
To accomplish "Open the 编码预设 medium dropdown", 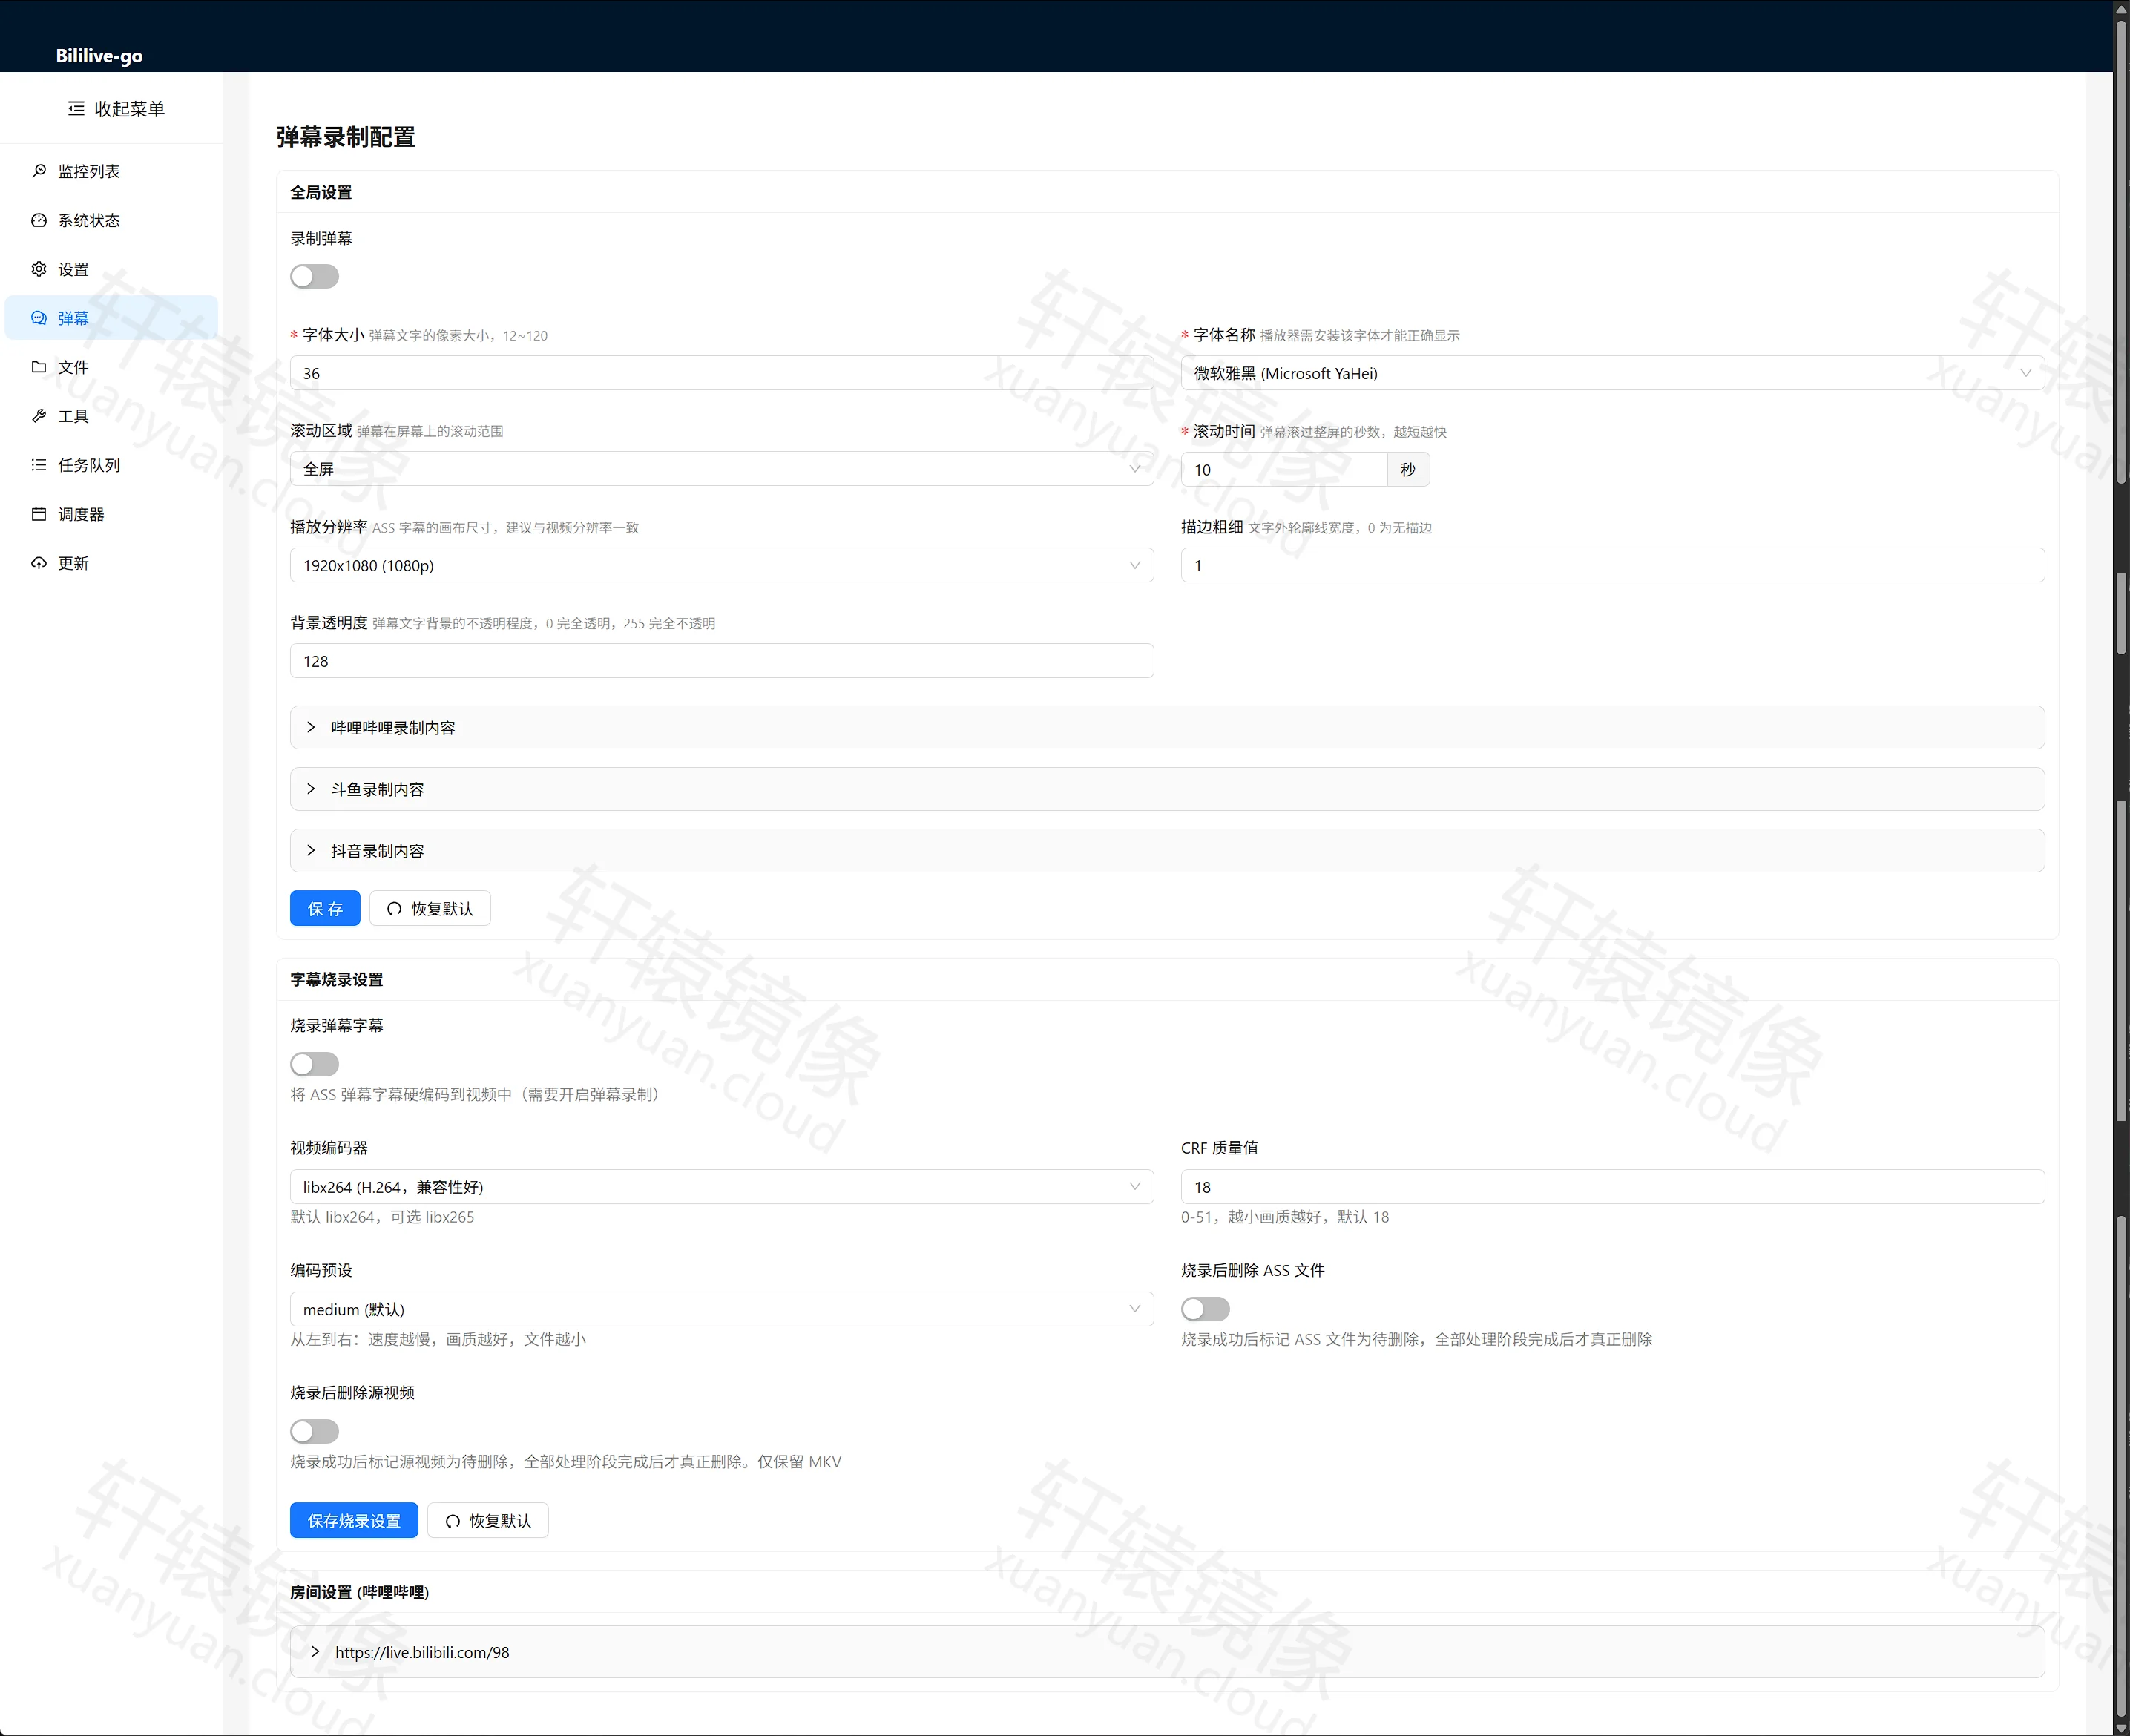I will click(x=721, y=1309).
